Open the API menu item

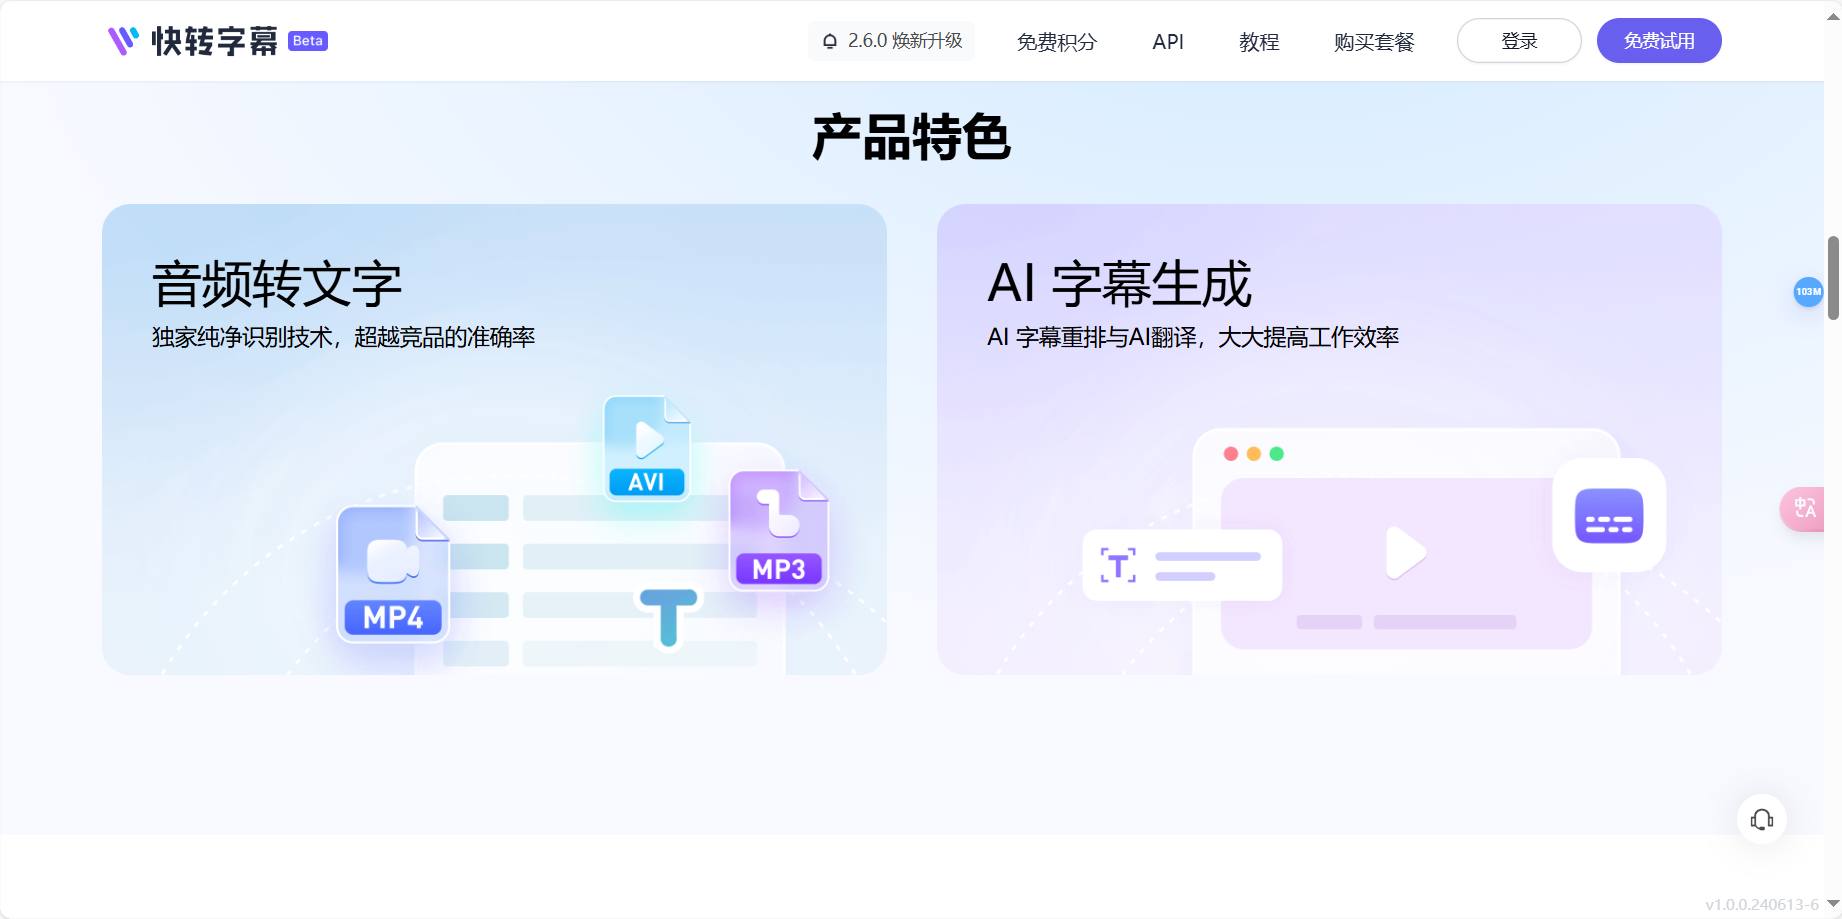coord(1167,41)
